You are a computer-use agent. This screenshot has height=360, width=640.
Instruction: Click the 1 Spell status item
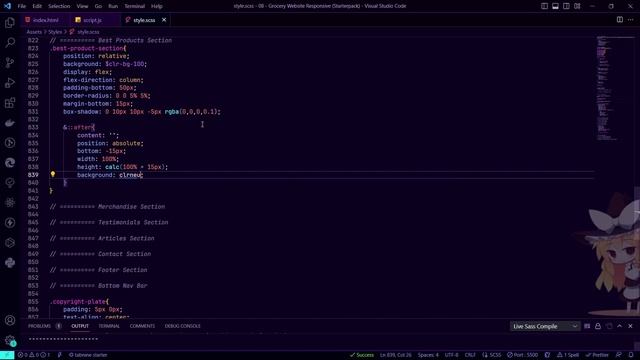click(x=568, y=355)
